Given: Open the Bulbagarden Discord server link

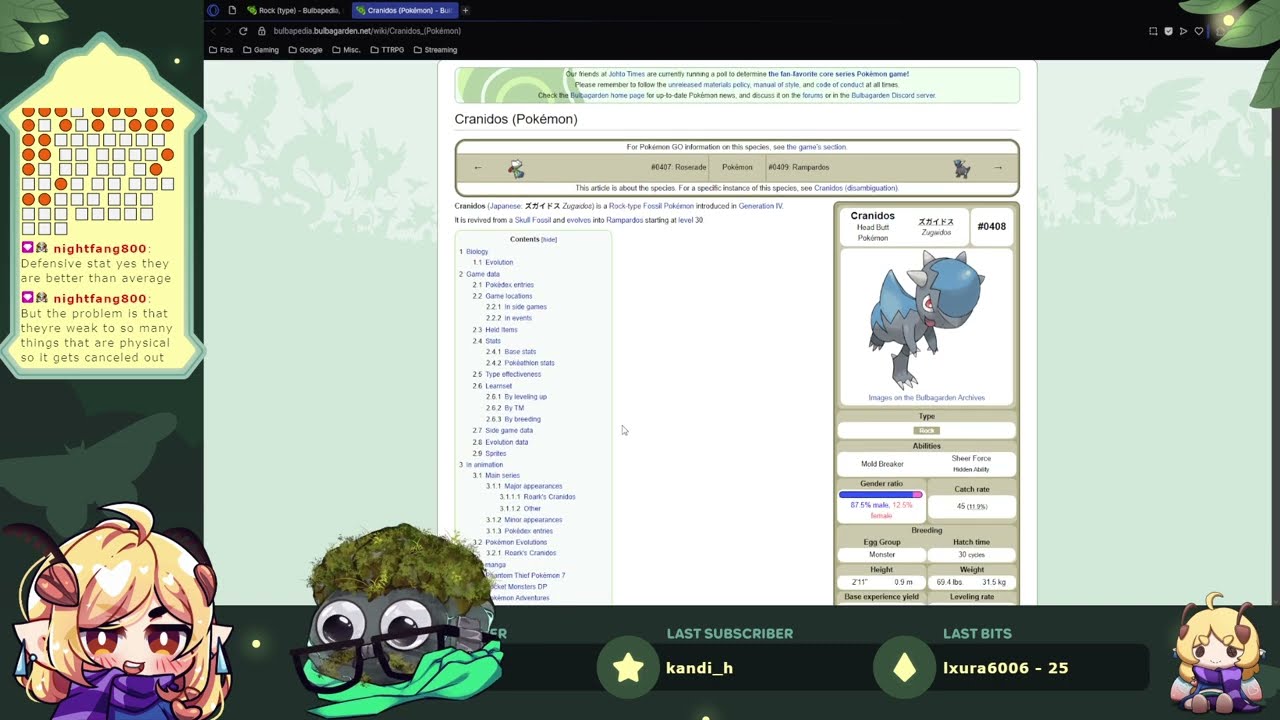Looking at the screenshot, I should pos(894,96).
